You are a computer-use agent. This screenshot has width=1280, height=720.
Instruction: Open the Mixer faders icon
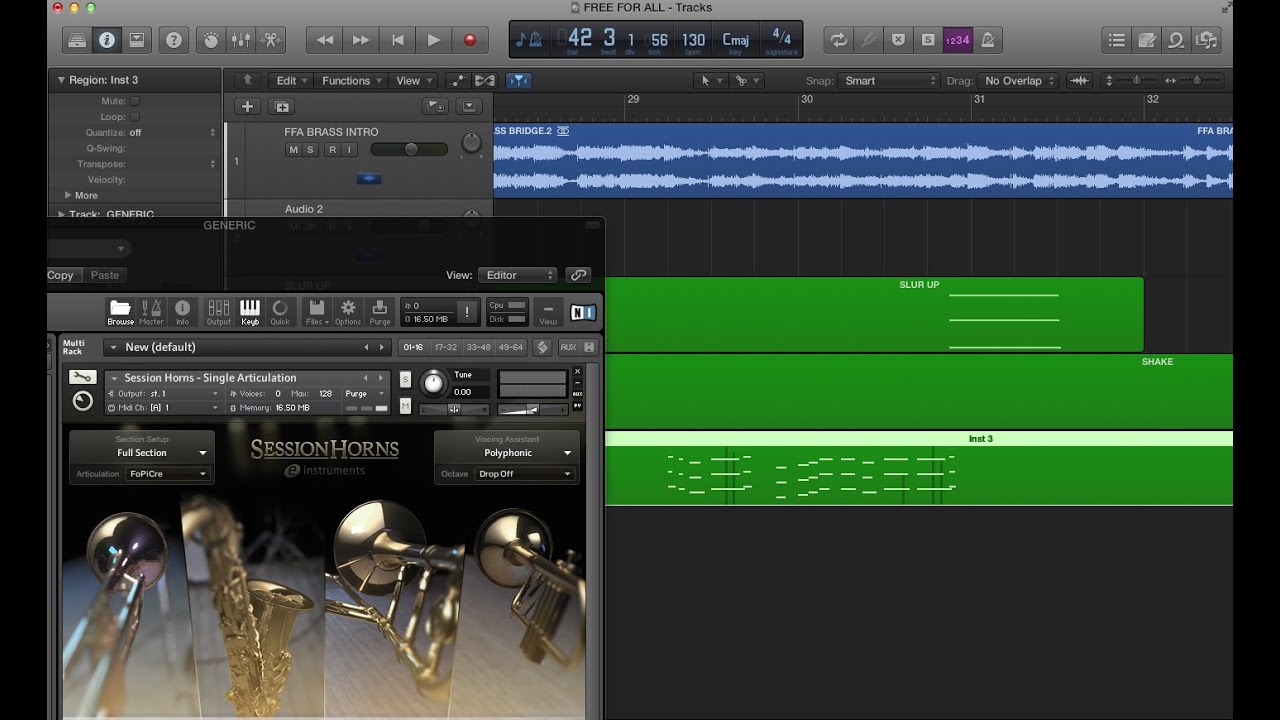click(x=241, y=40)
